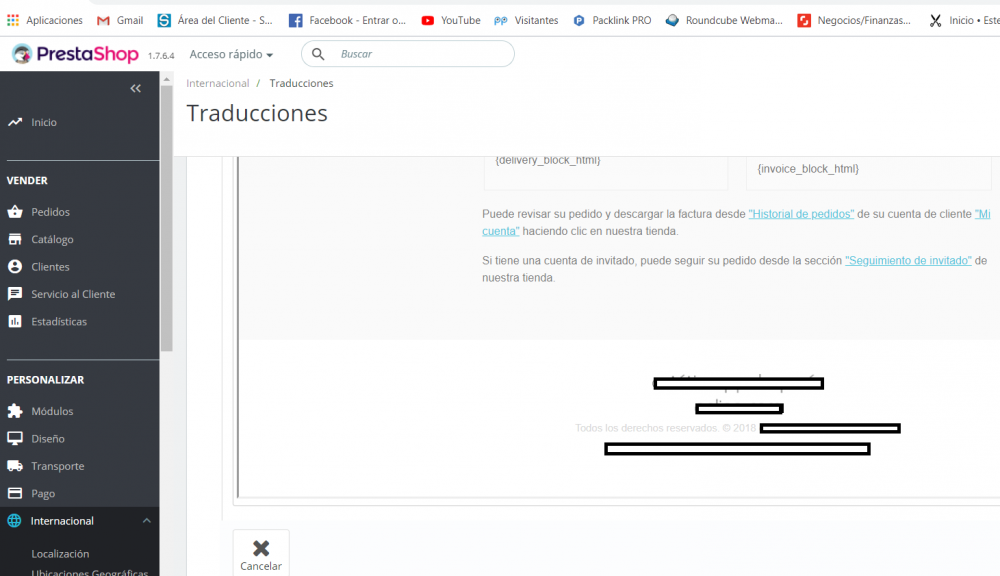The image size is (1000, 576).
Task: Click inside the Buscar search field
Action: 420,54
